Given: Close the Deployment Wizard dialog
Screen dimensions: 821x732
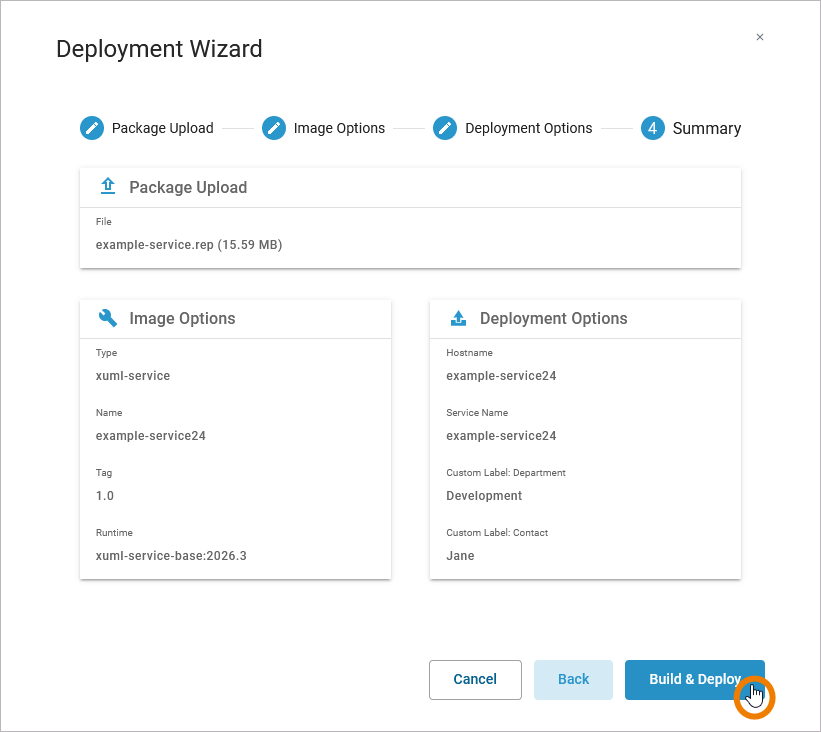Looking at the screenshot, I should pos(760,37).
